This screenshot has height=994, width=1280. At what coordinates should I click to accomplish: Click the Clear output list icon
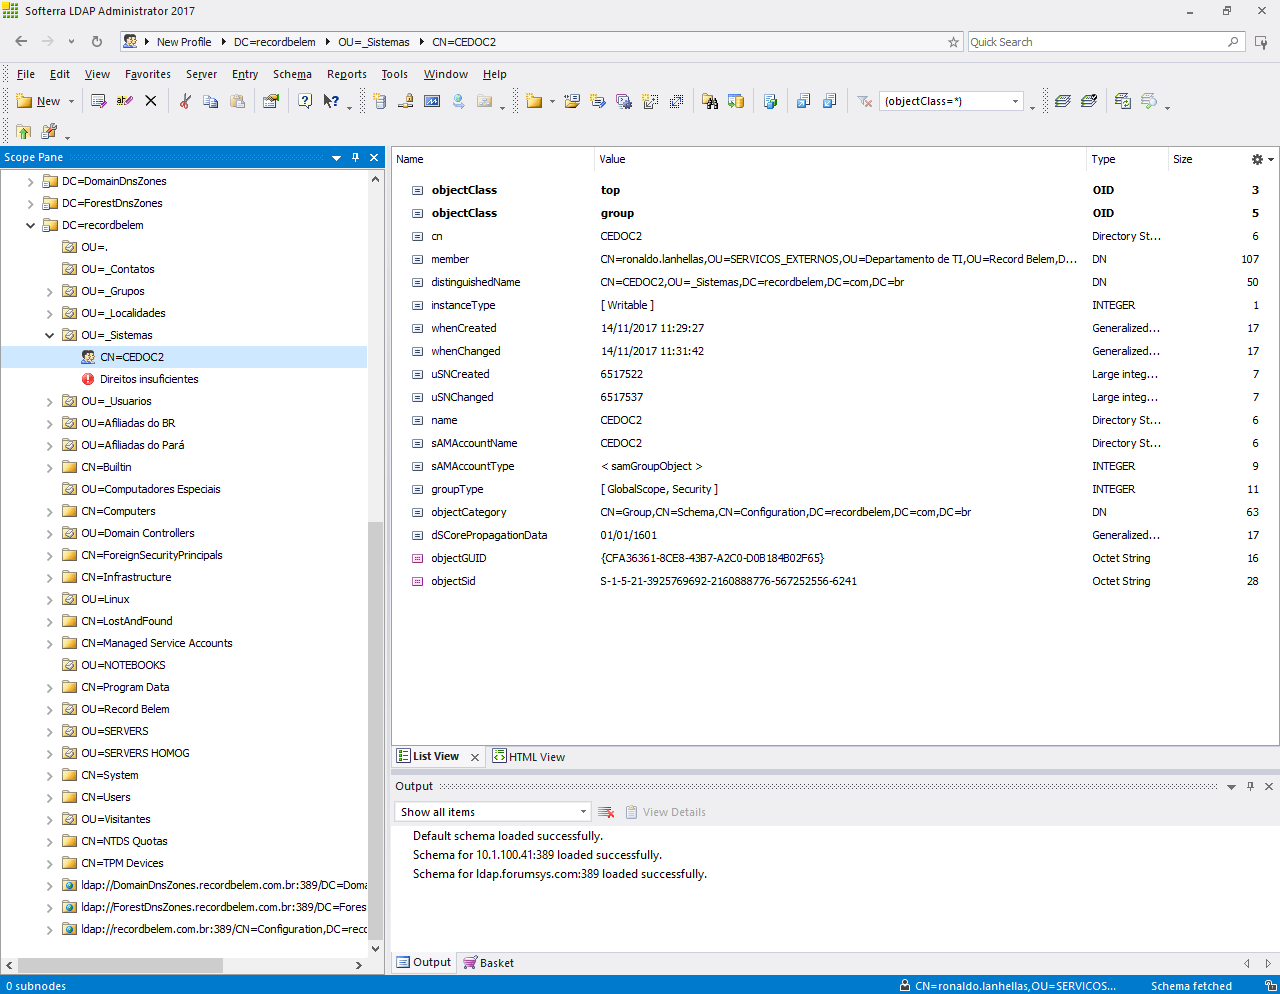(605, 812)
